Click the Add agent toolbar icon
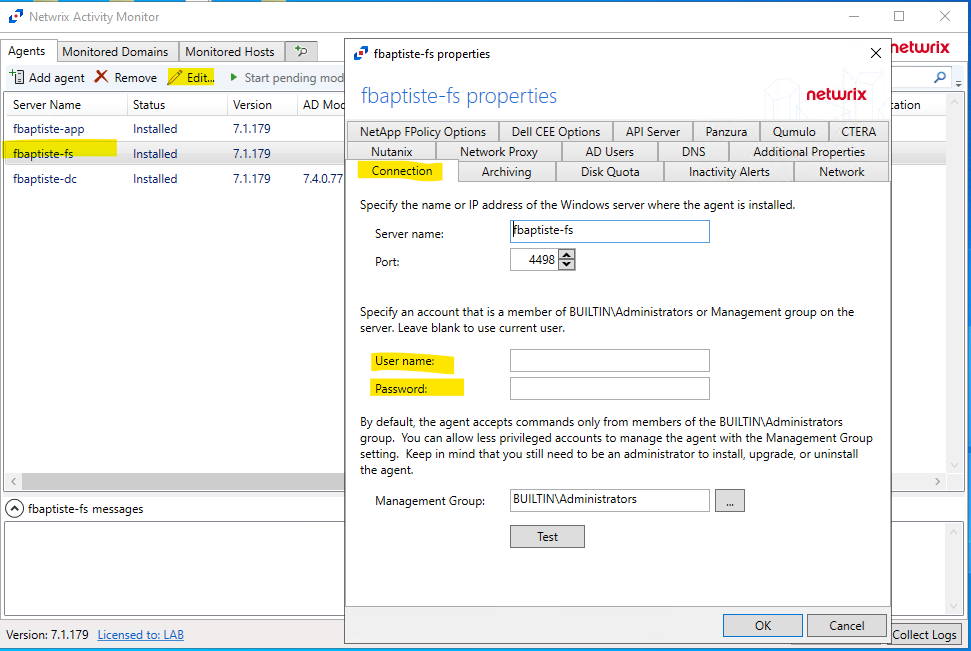 tap(17, 77)
